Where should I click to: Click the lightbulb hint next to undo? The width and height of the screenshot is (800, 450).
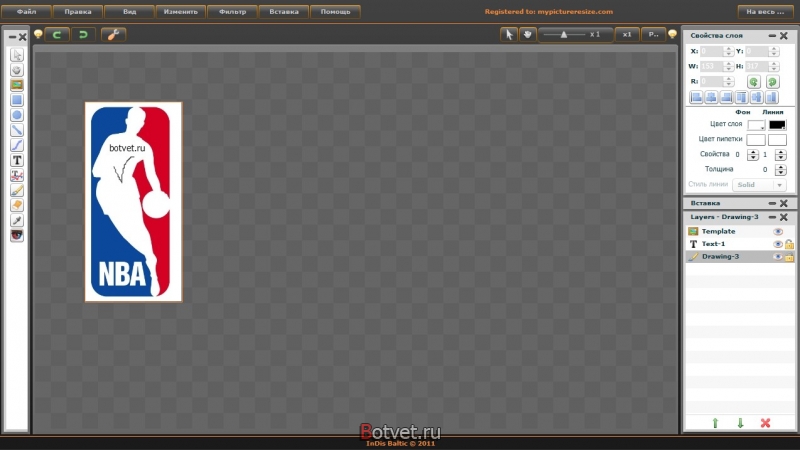click(x=38, y=35)
